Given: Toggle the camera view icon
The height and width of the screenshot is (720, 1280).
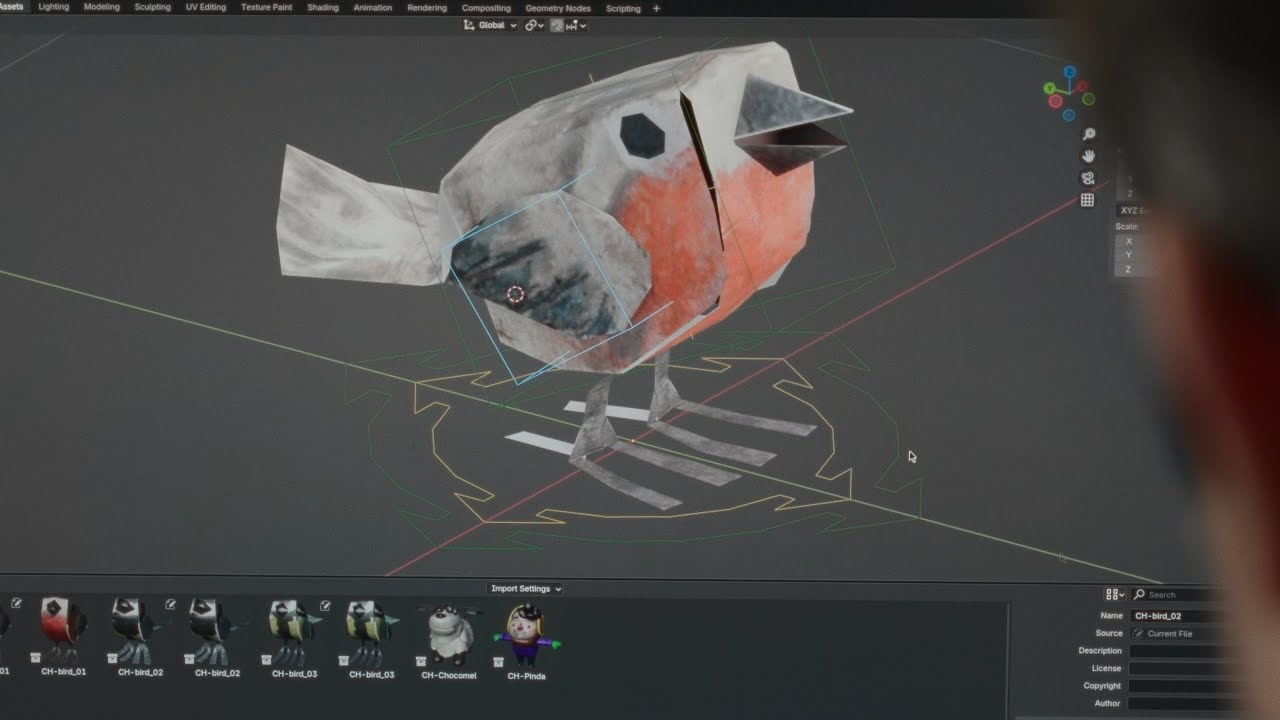Looking at the screenshot, I should coord(1088,178).
